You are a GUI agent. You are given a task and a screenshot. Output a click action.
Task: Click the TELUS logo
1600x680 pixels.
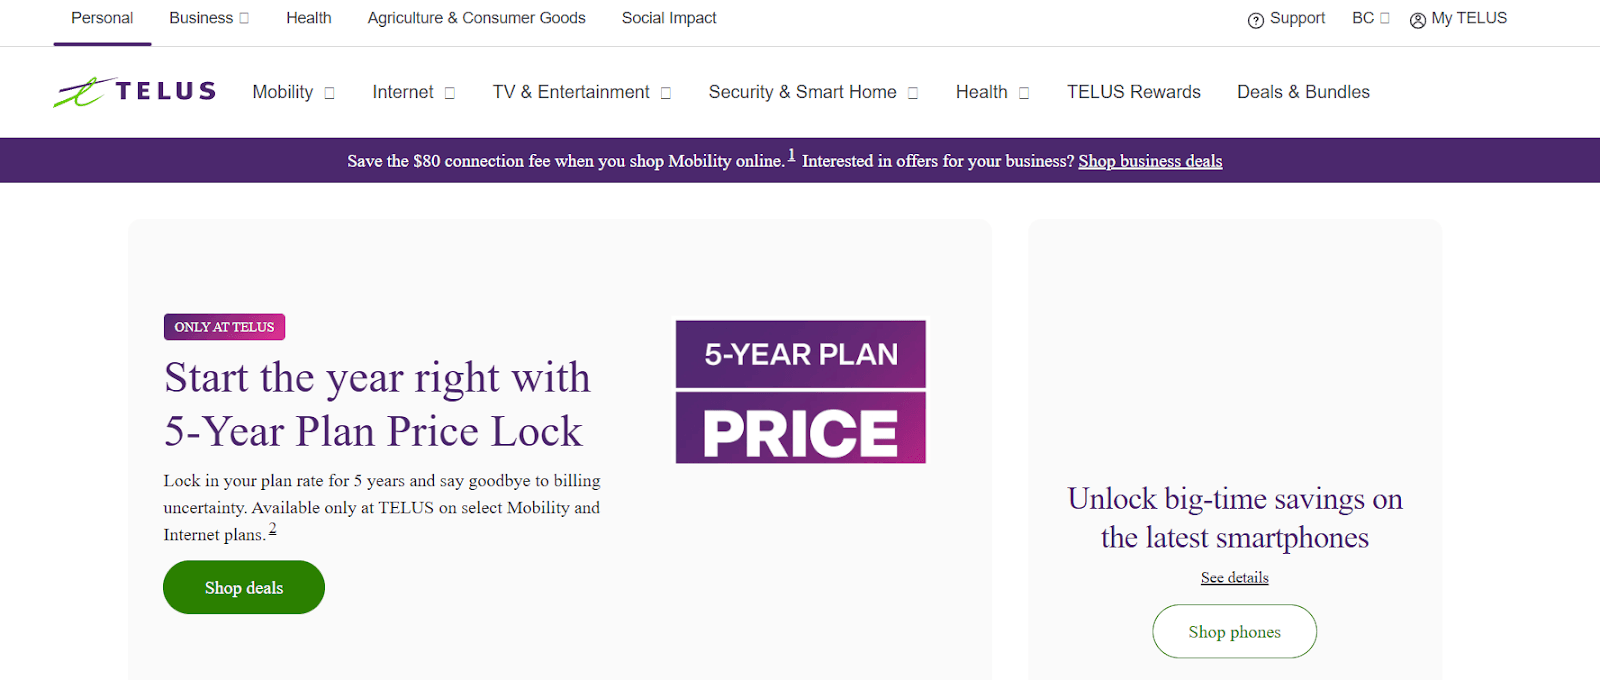[x=135, y=92]
